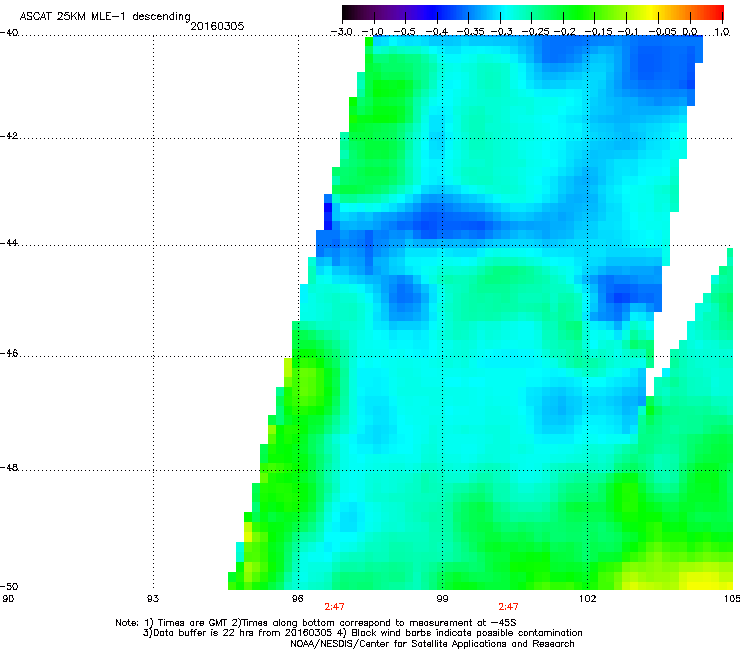Select the "-44" latitude axis label

click(x=8, y=243)
